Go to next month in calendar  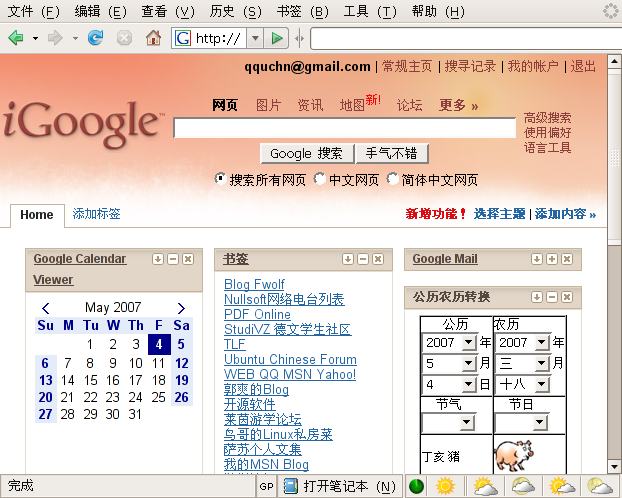click(181, 308)
